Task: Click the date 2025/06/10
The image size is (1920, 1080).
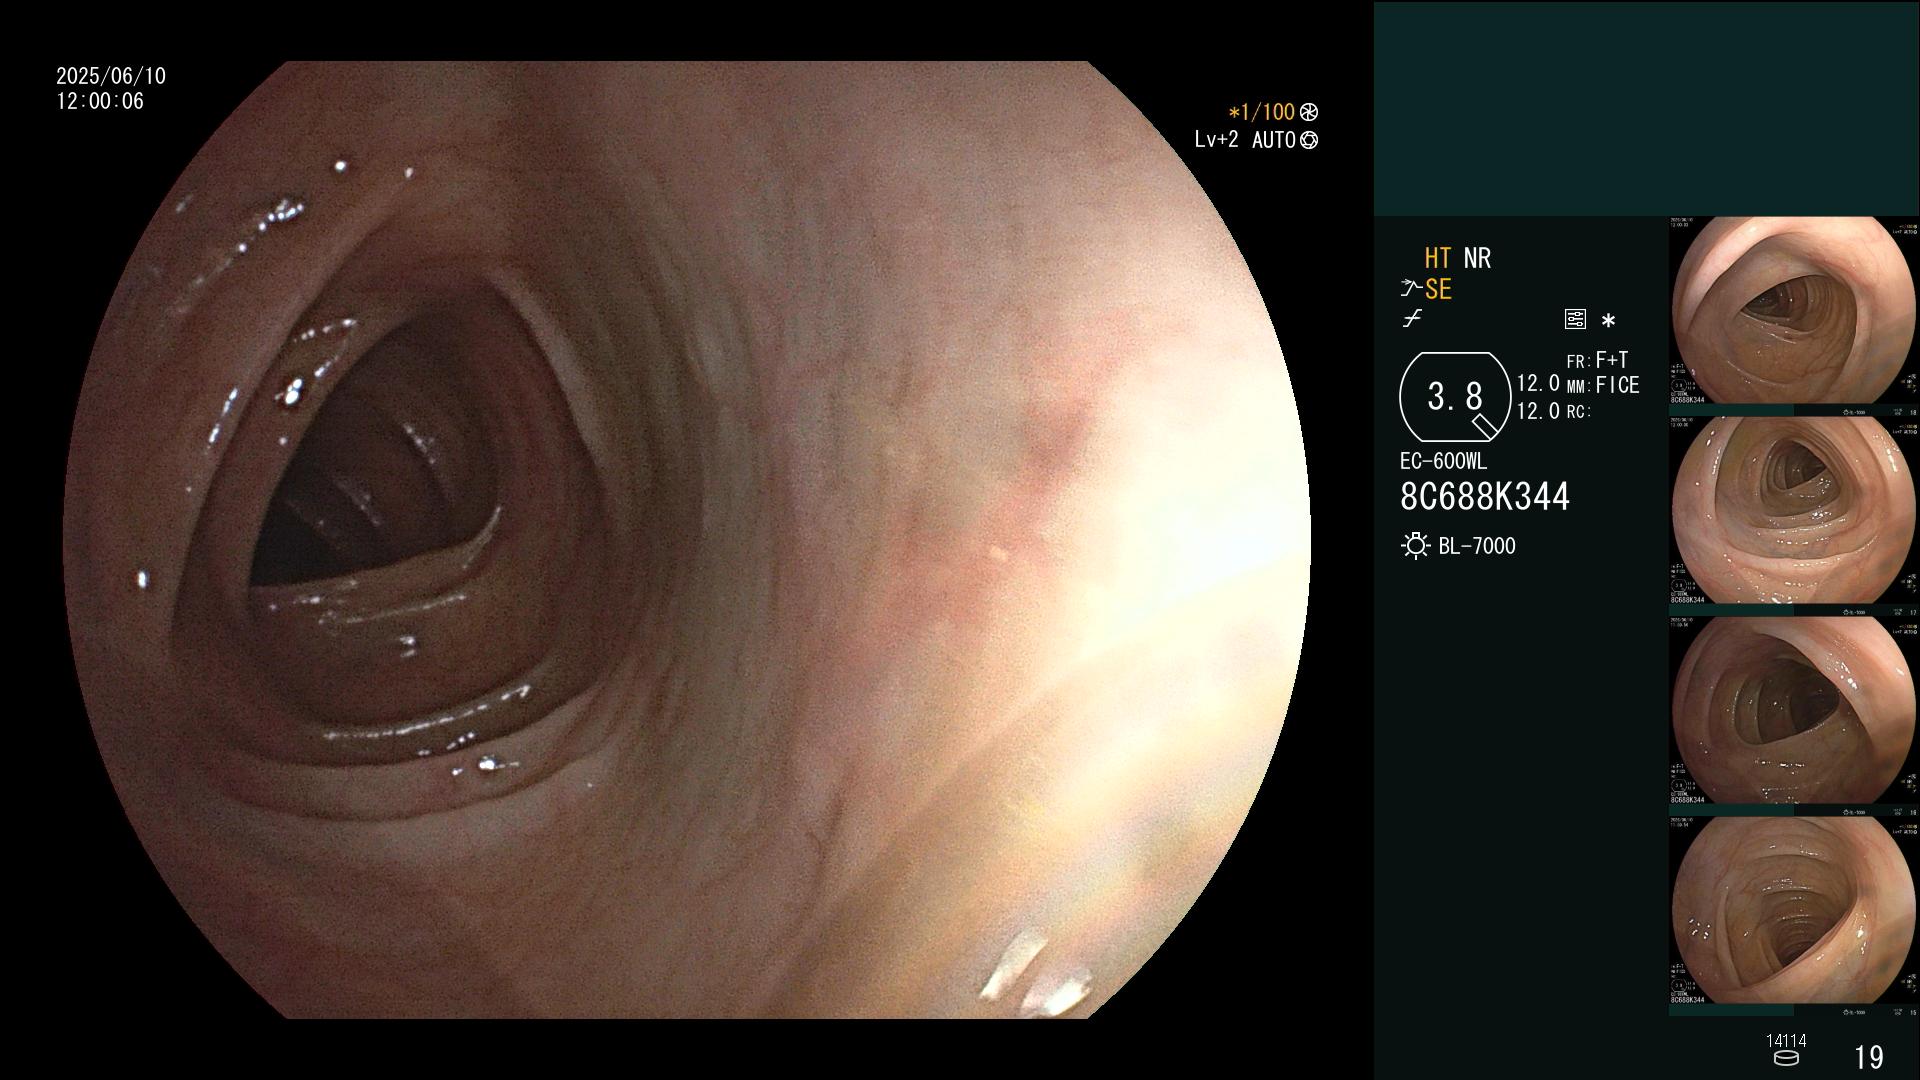Action: tap(111, 76)
